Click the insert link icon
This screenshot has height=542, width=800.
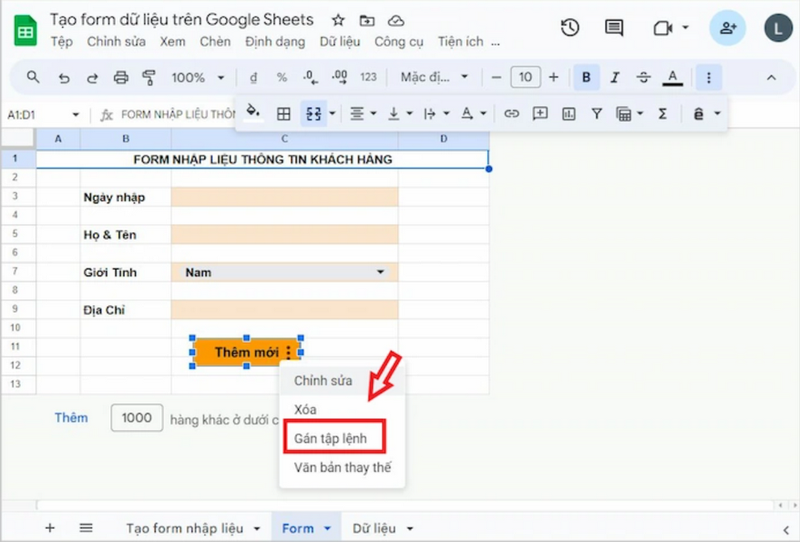[511, 114]
